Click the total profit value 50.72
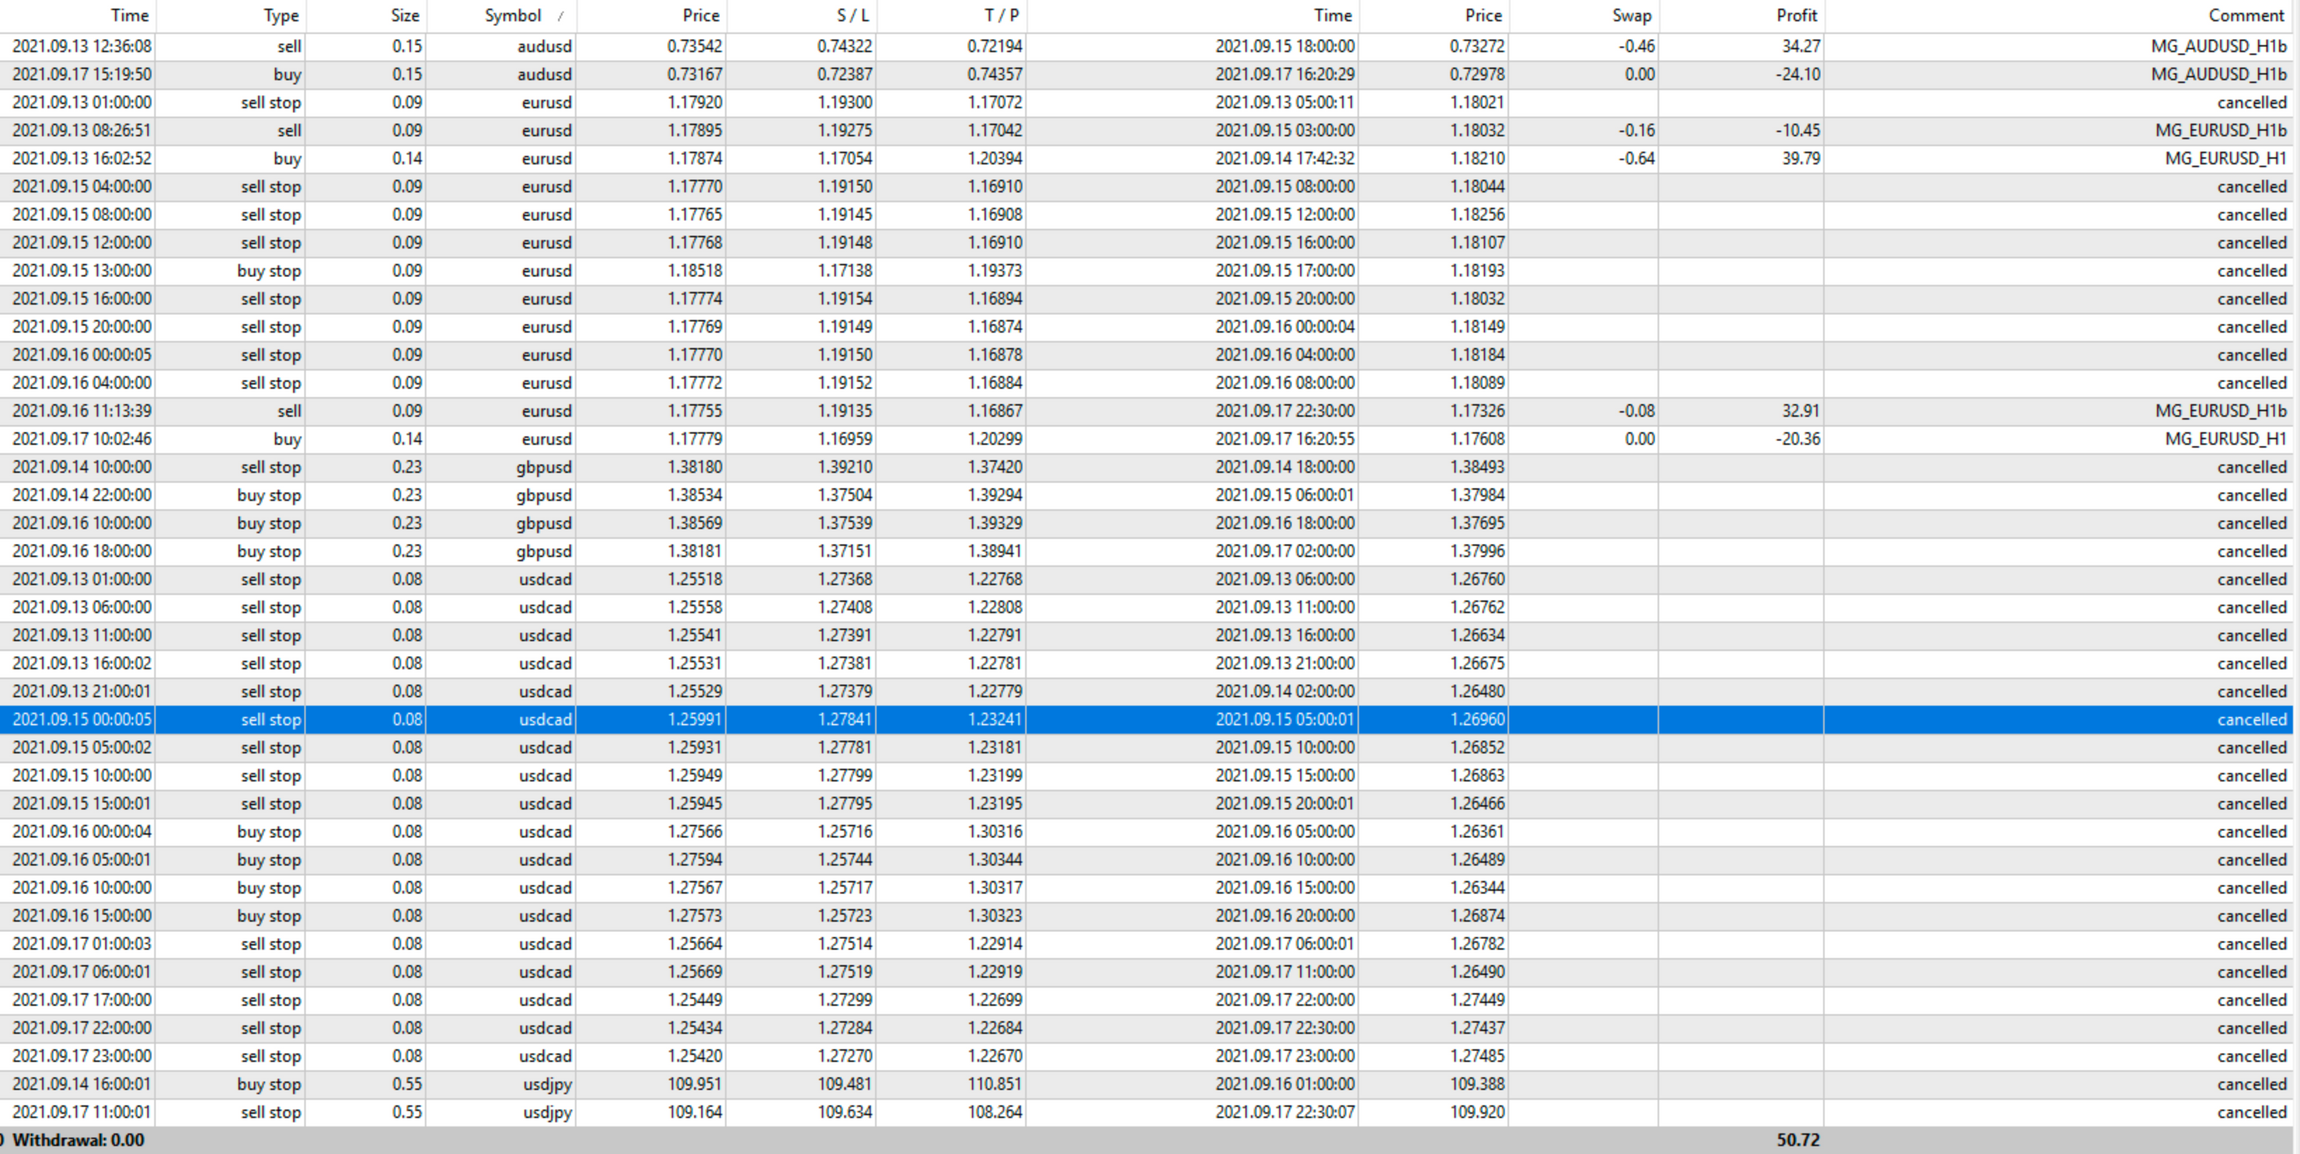Screen dimensions: 2300x1154 coord(1797,1140)
